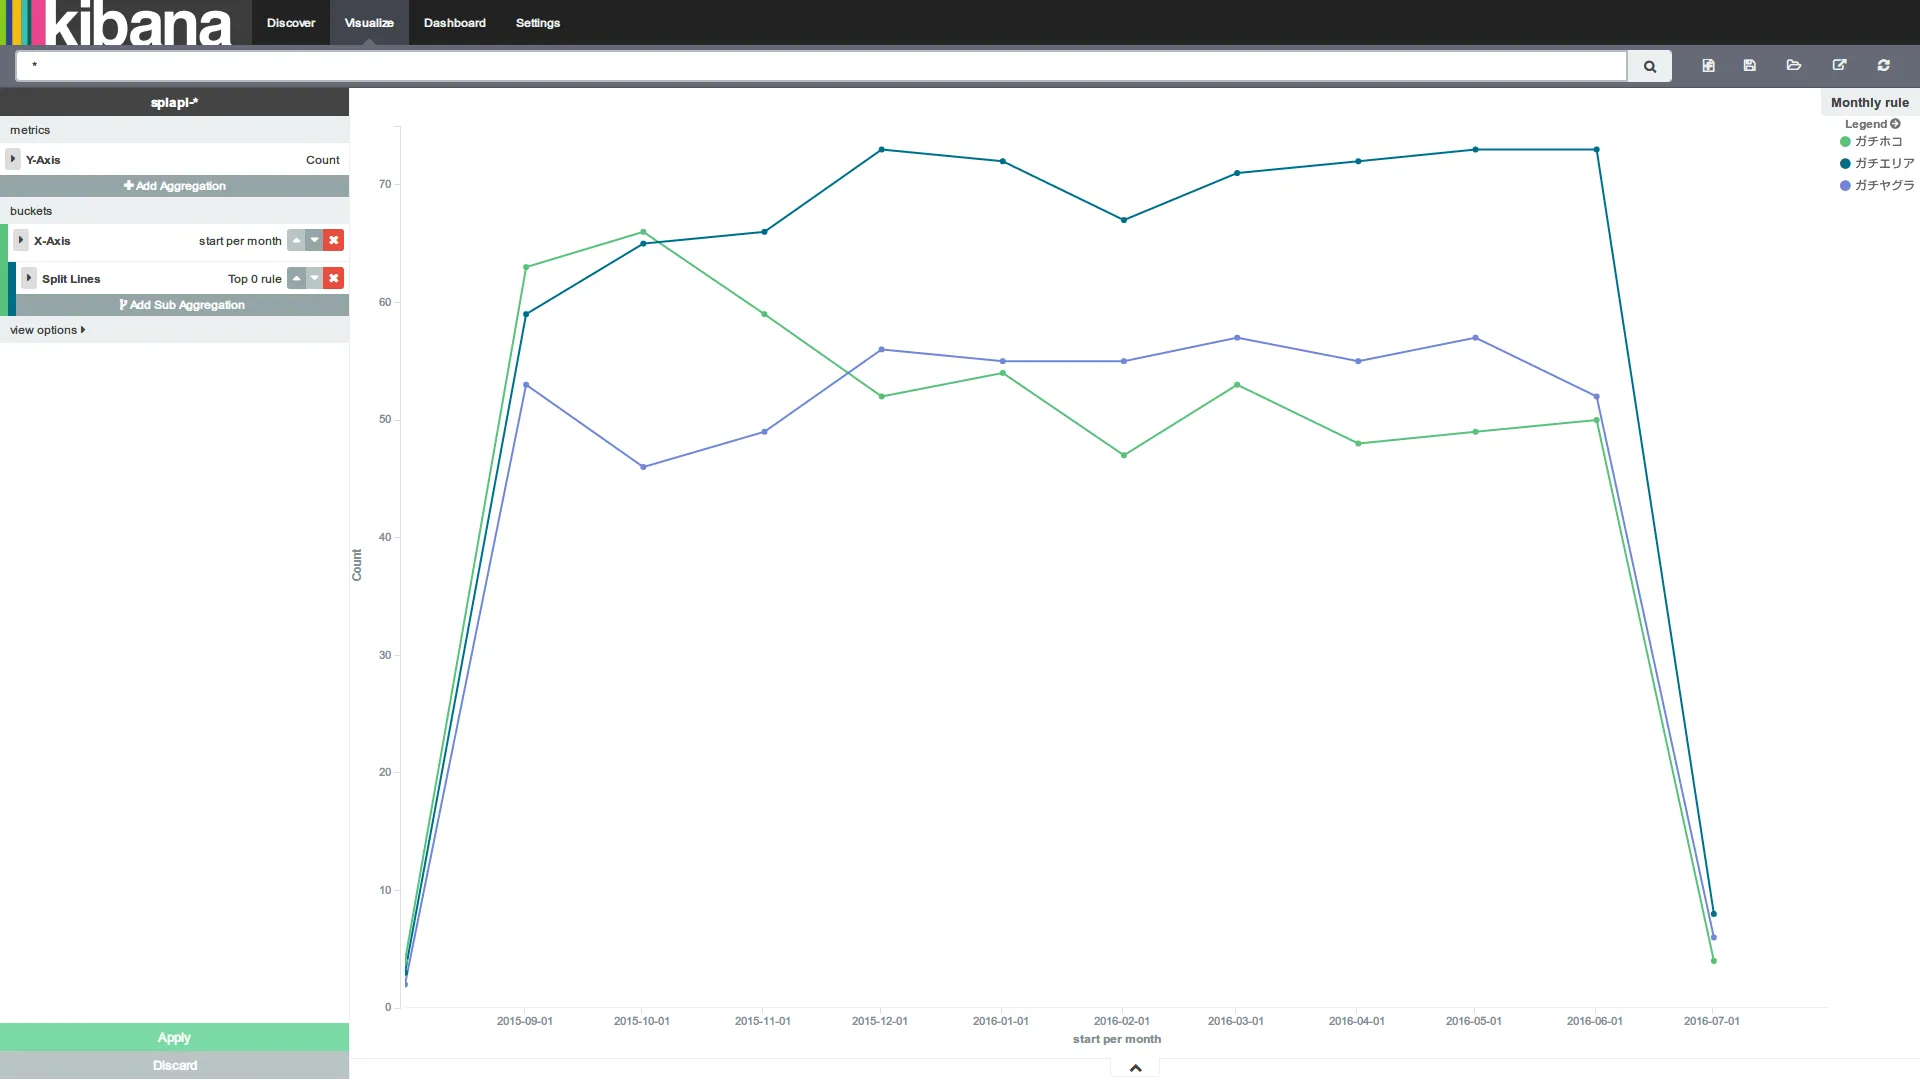
Task: Expand the X-Axis buckets section
Action: point(20,240)
